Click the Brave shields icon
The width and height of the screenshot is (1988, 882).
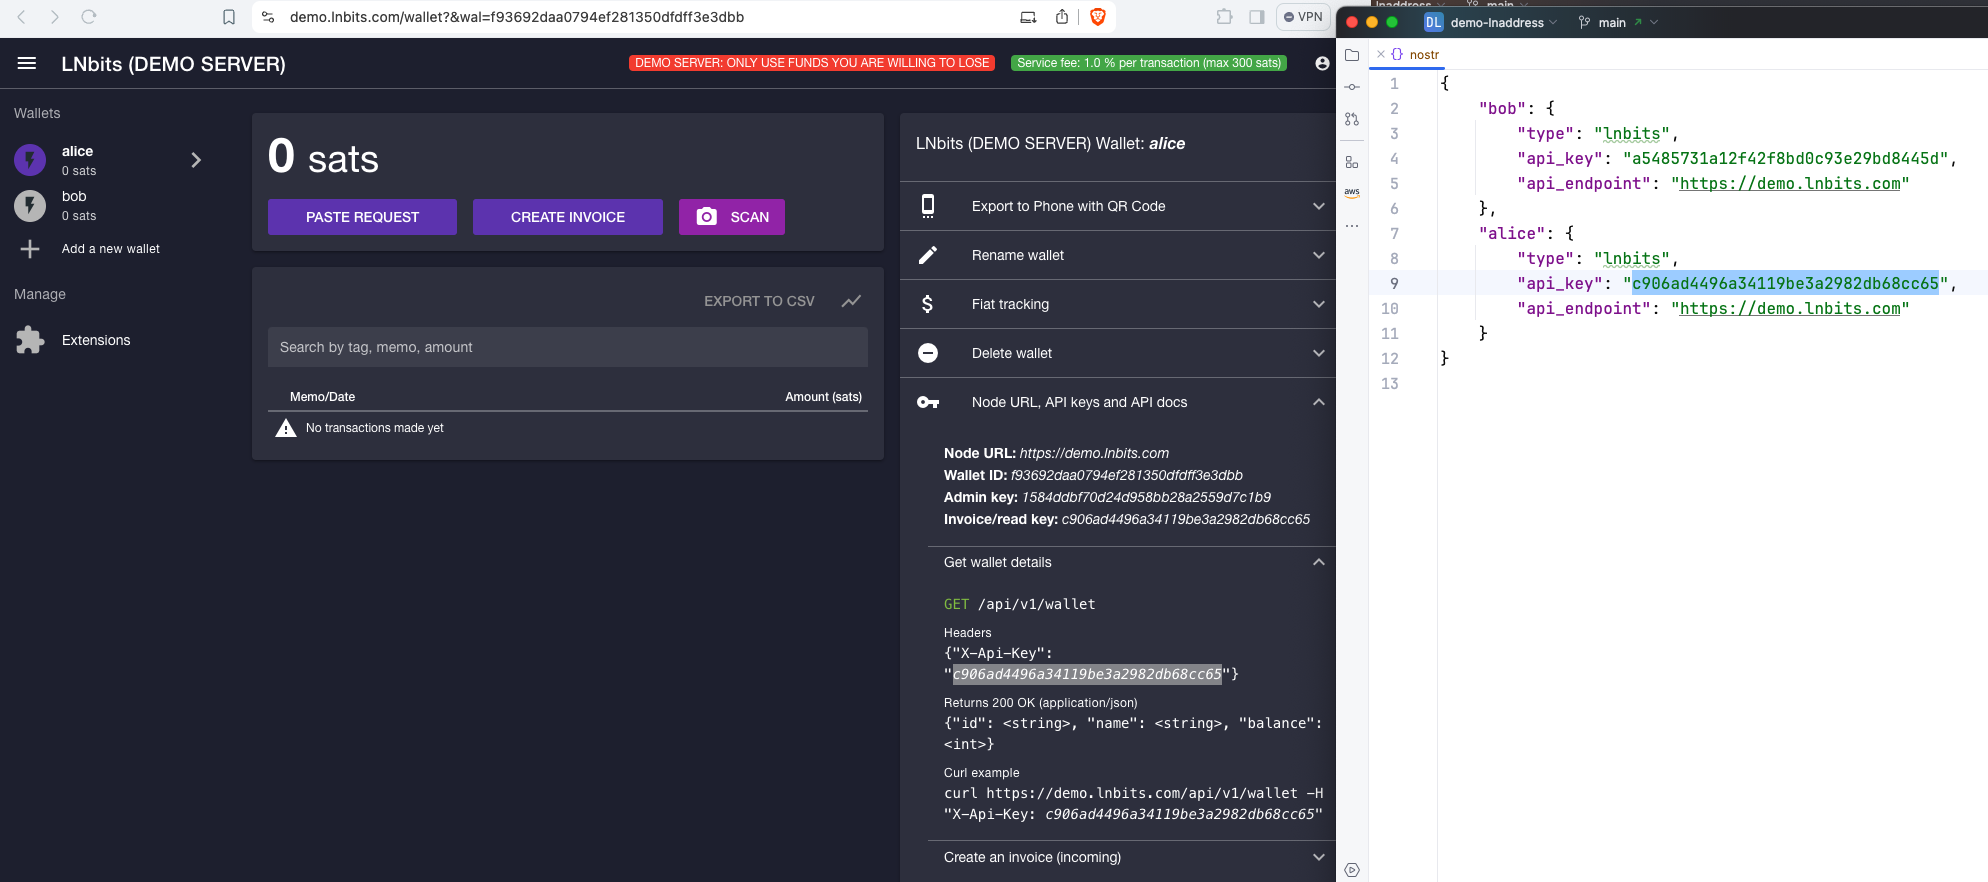coord(1097,17)
